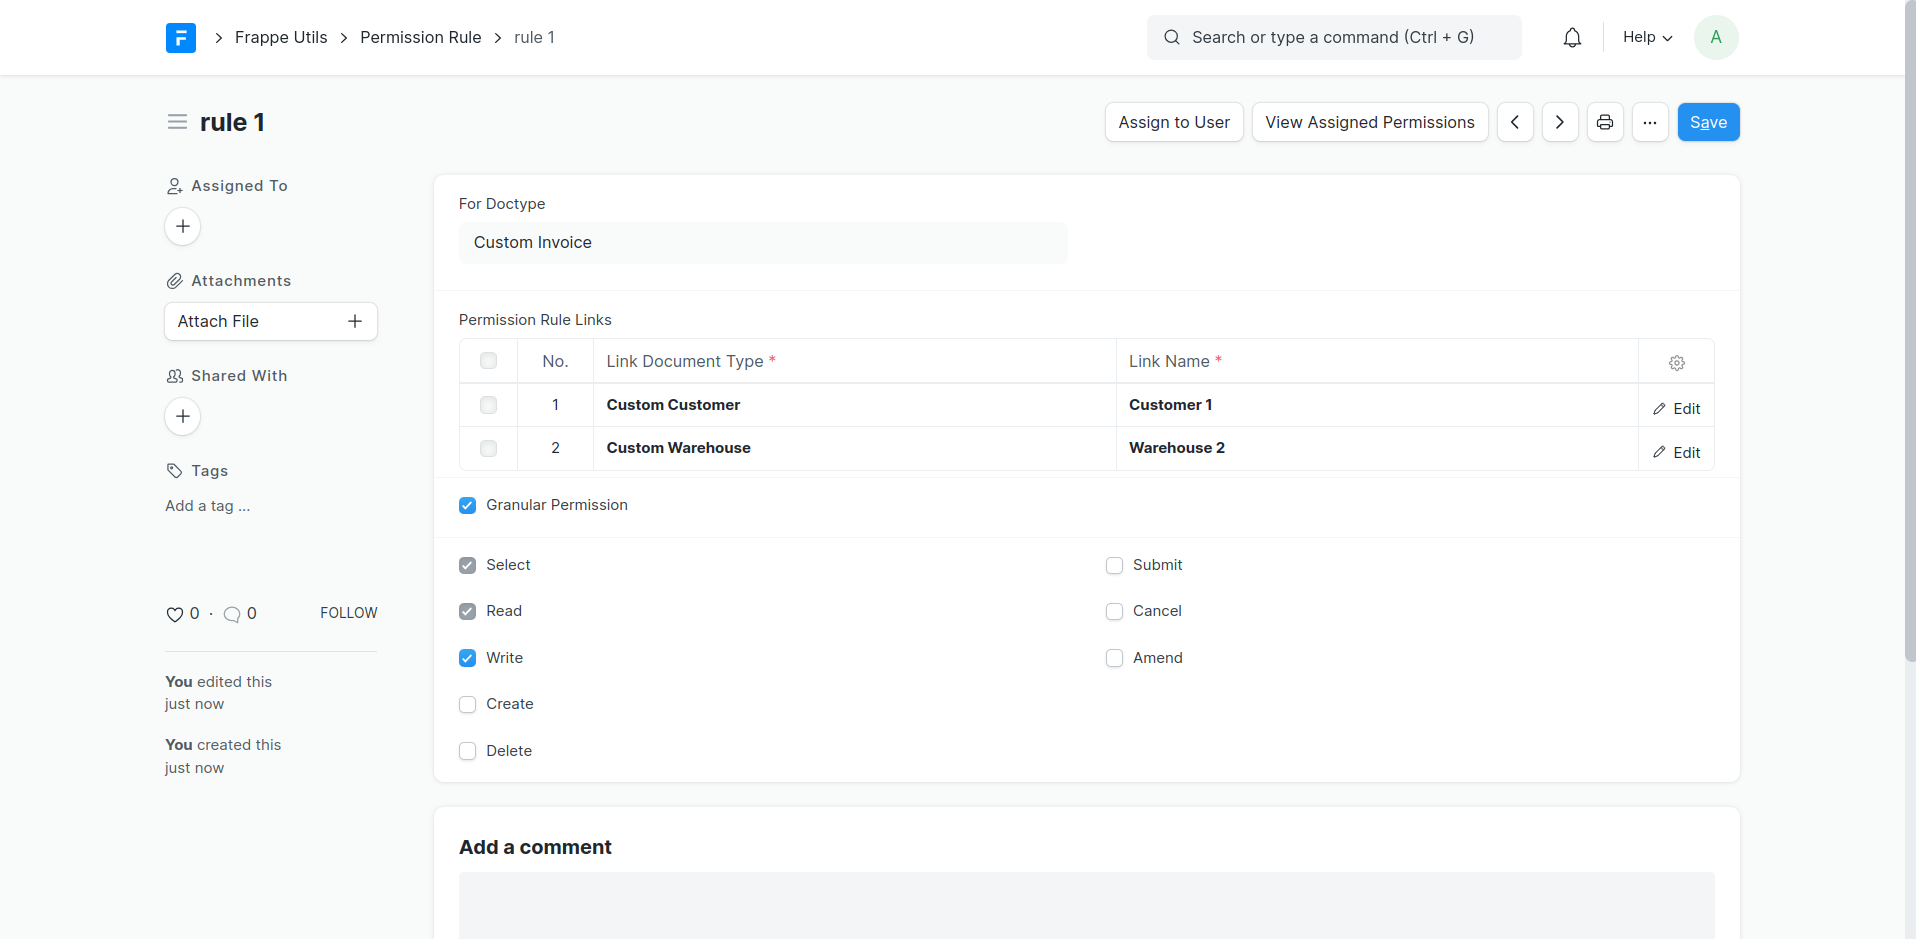The height and width of the screenshot is (939, 1916).
Task: Open the notifications bell
Action: point(1572,38)
